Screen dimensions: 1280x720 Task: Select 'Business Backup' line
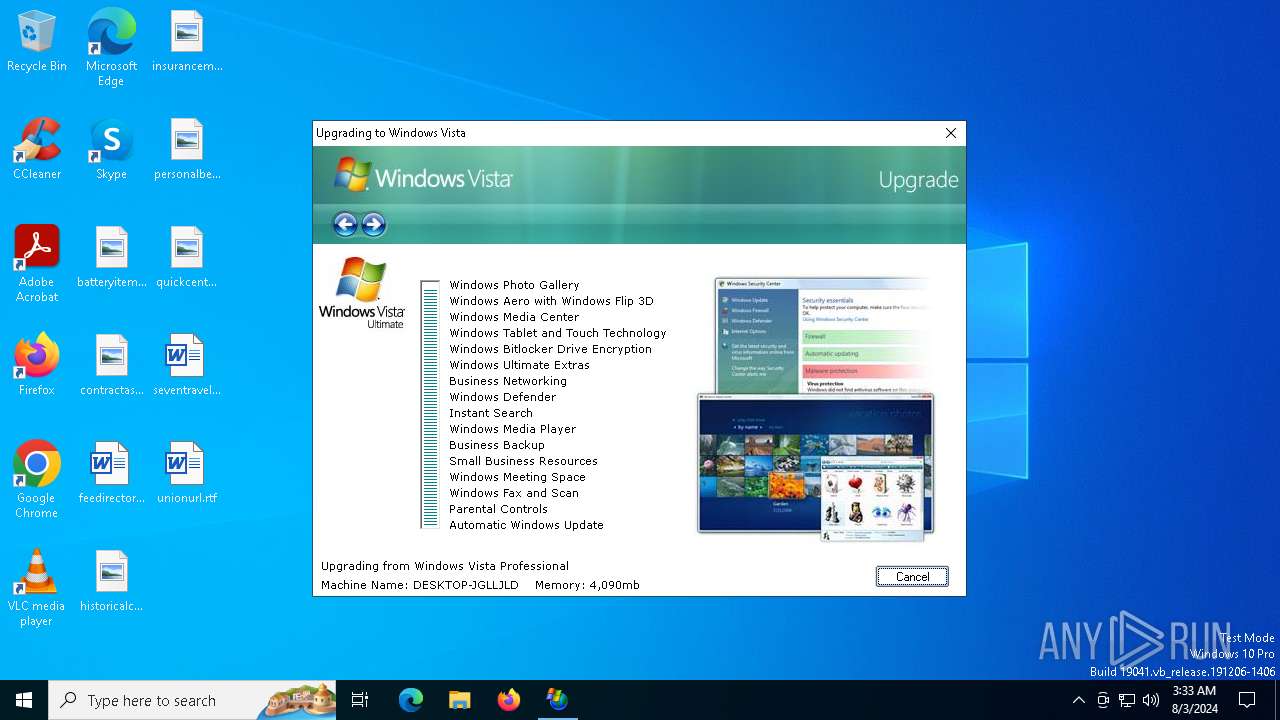(x=497, y=445)
